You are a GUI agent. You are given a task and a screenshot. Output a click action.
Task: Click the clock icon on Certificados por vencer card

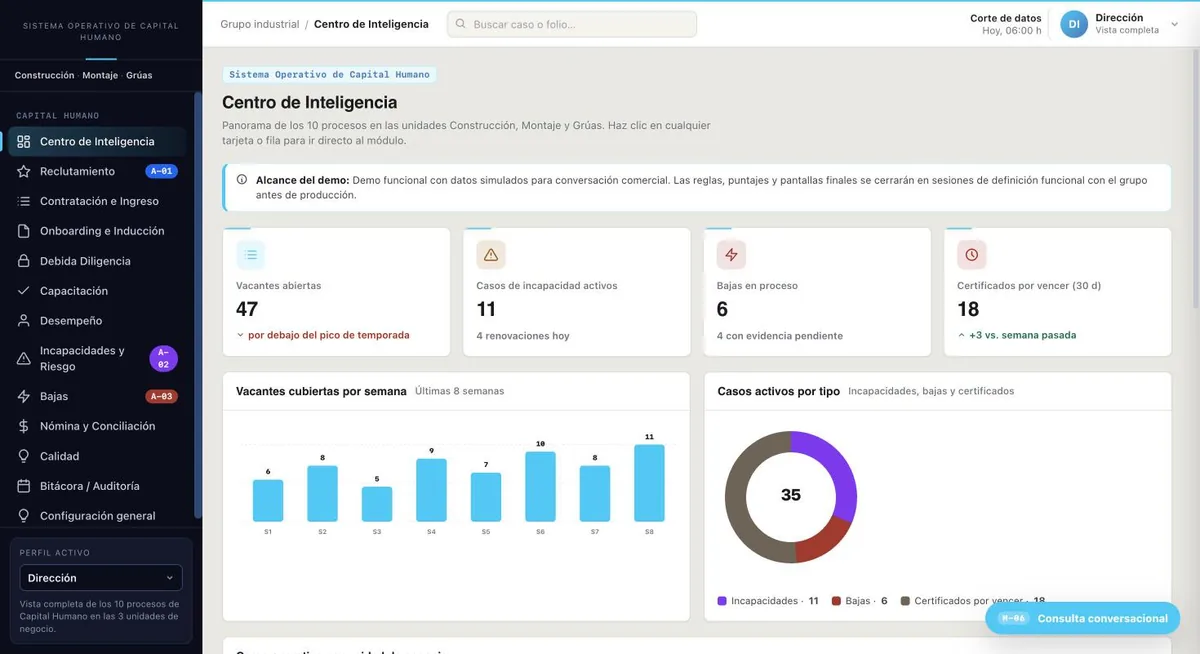tap(971, 255)
